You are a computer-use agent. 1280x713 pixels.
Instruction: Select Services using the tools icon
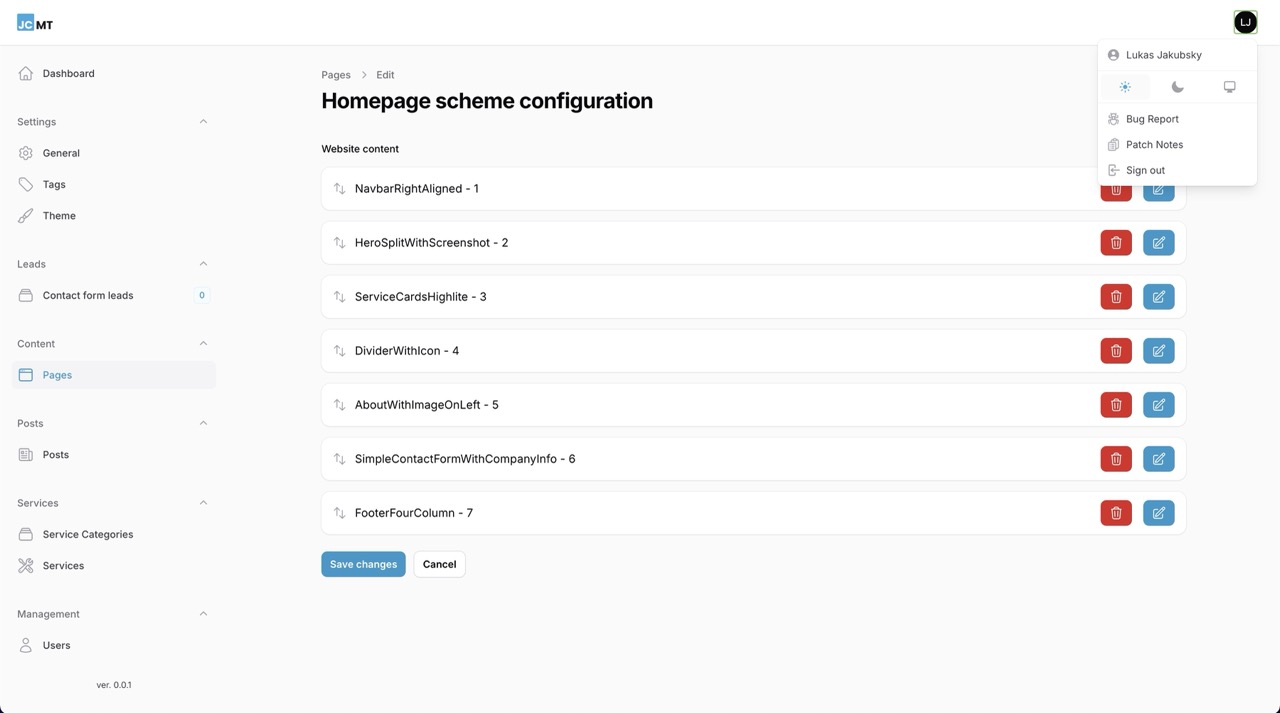click(x=24, y=565)
